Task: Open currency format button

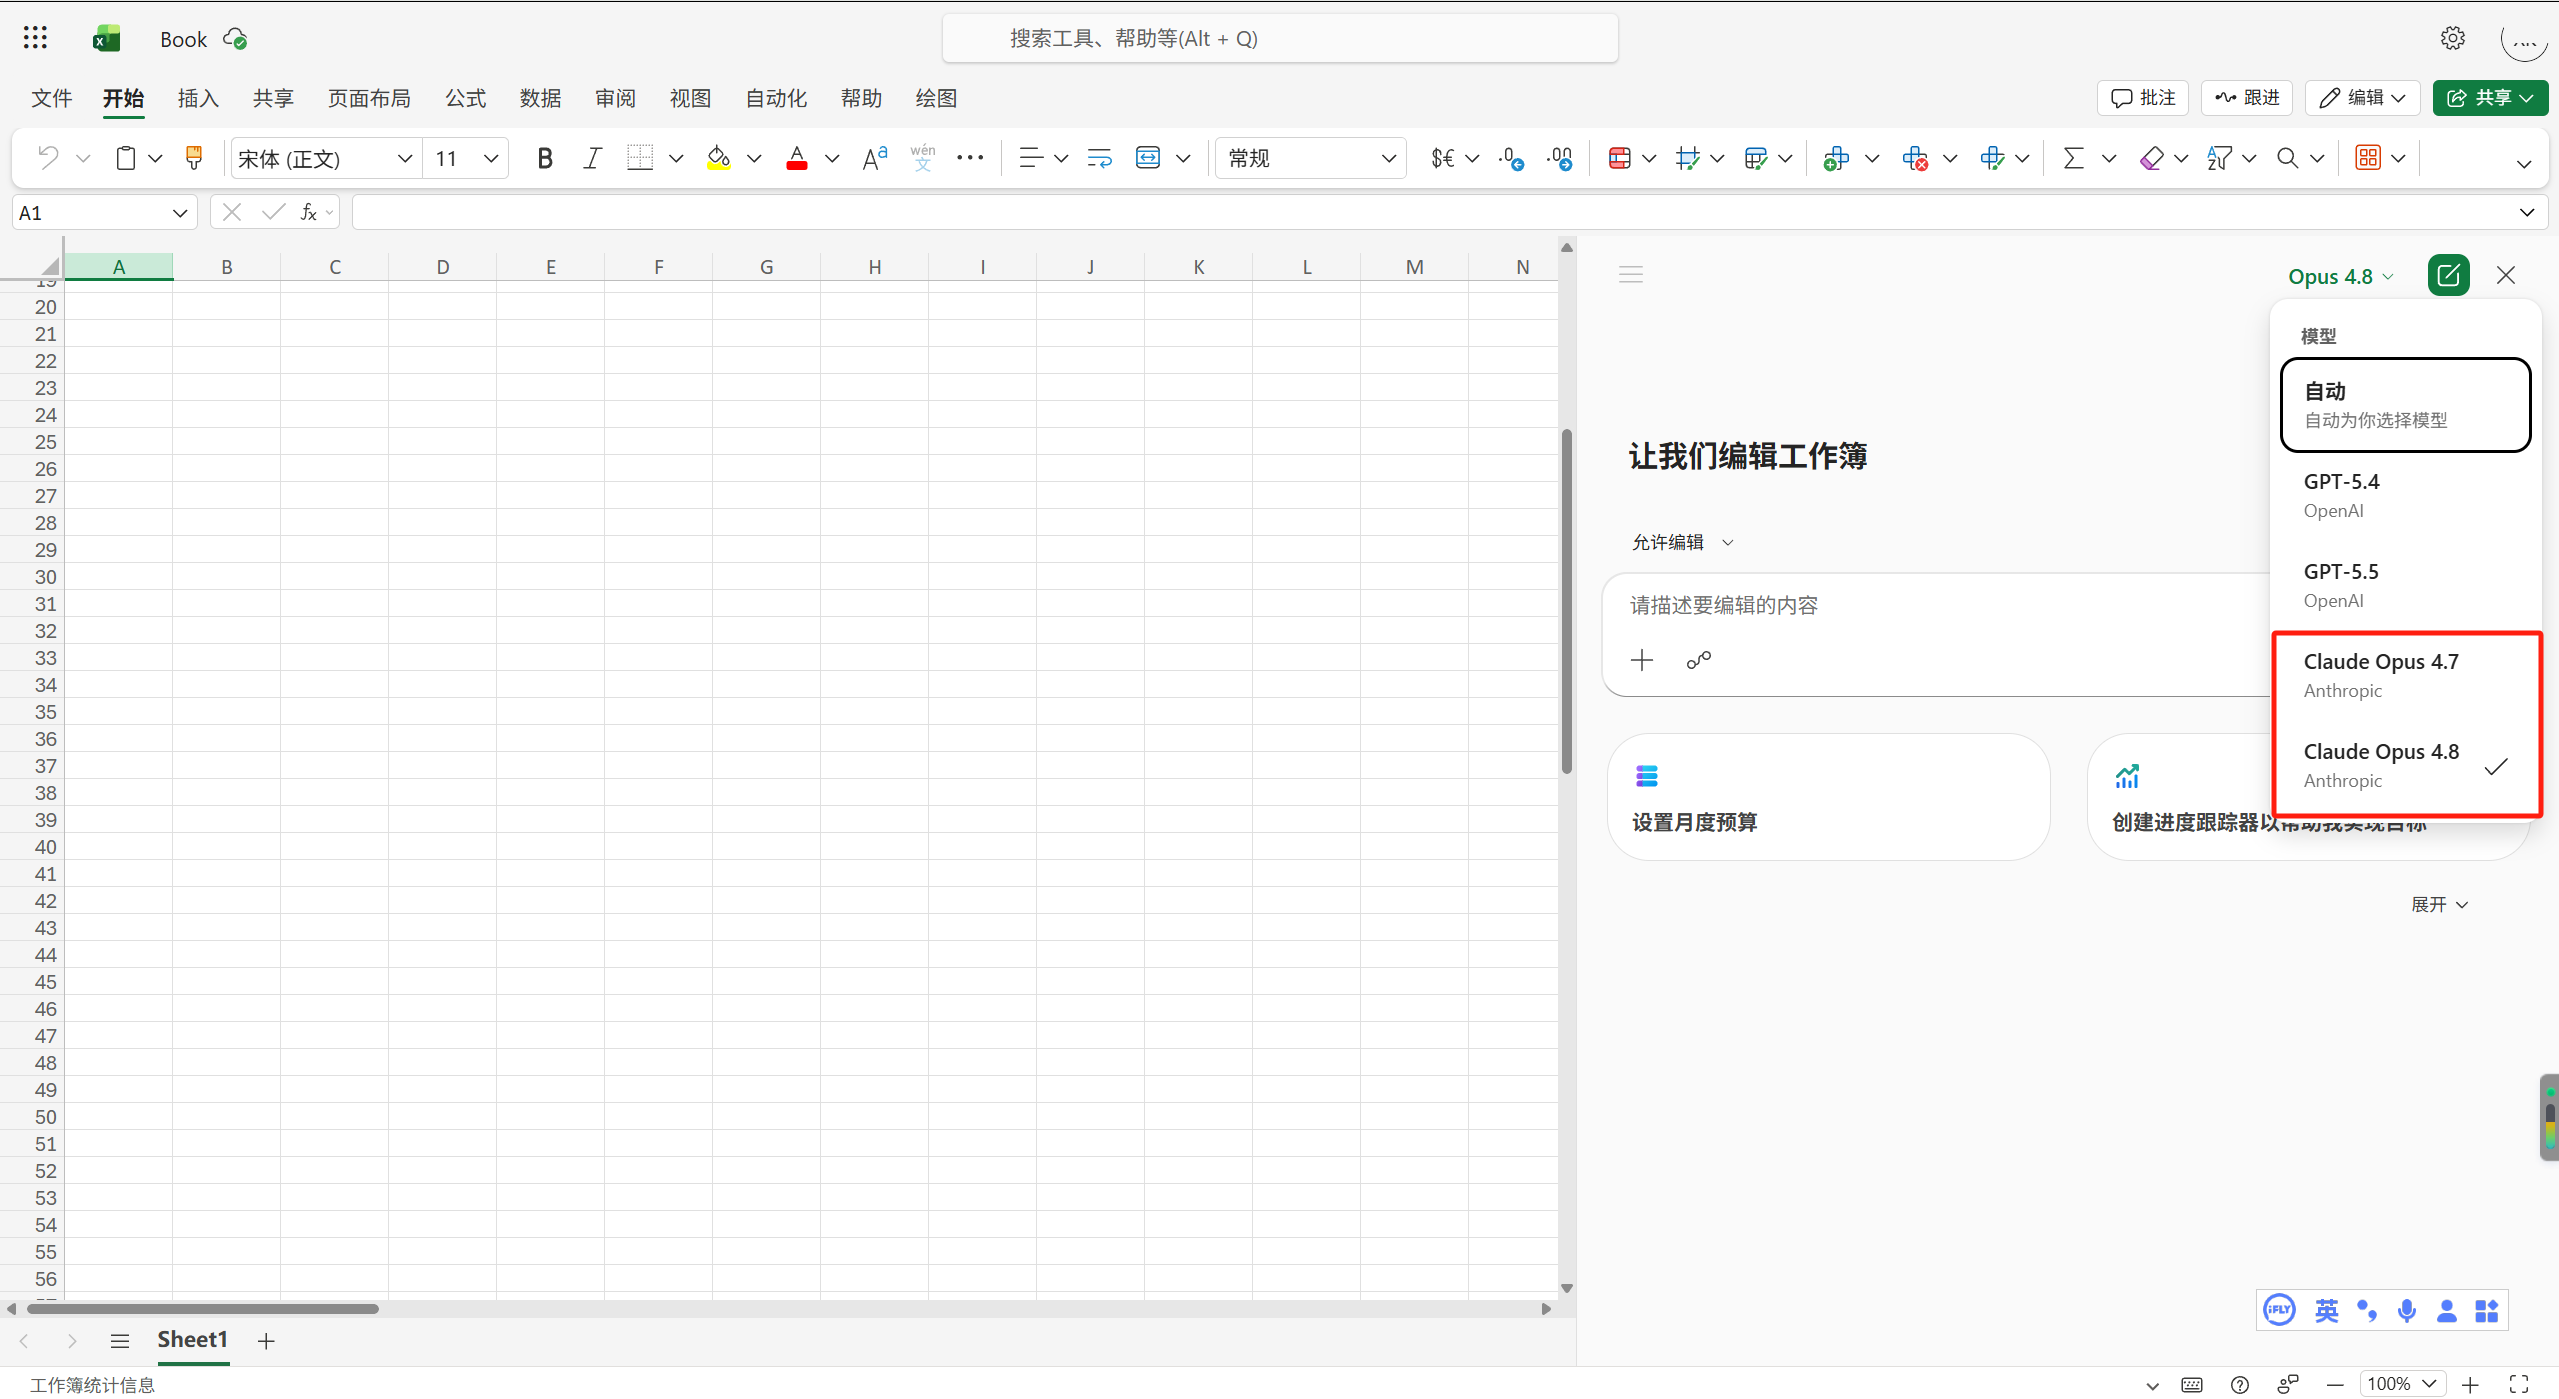Action: click(1442, 158)
